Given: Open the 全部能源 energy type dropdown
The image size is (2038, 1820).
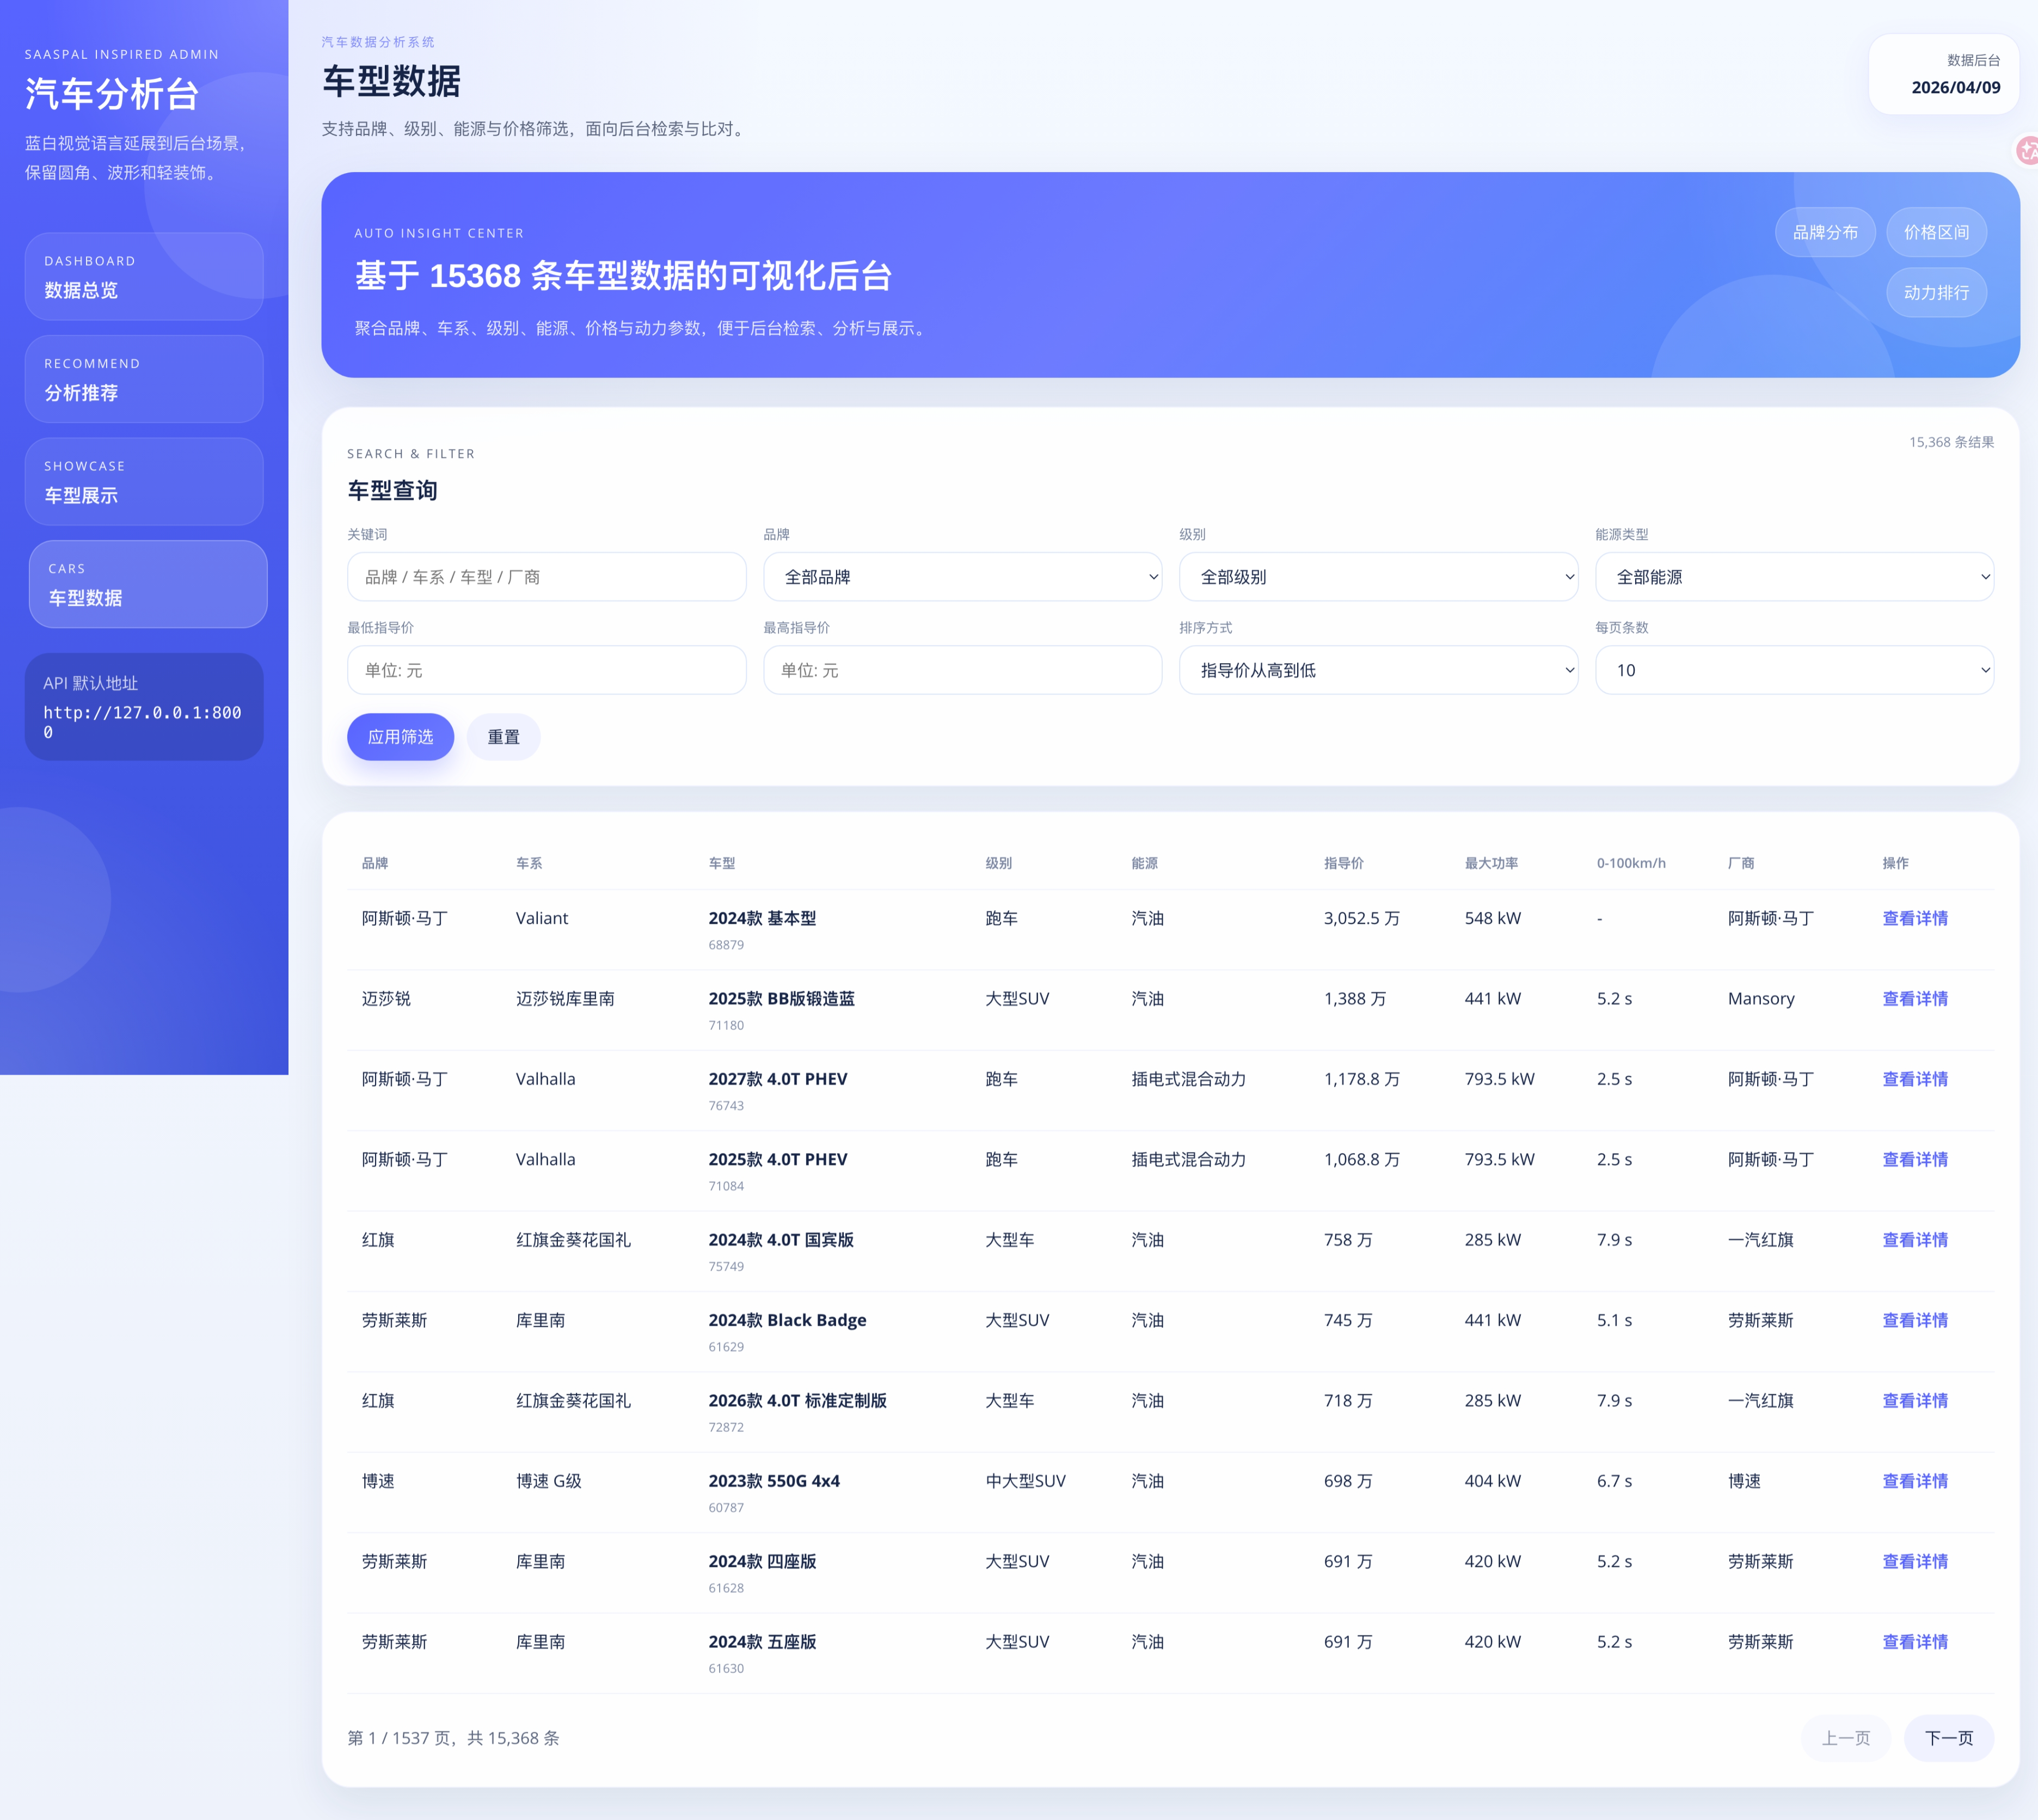Looking at the screenshot, I should [1793, 577].
